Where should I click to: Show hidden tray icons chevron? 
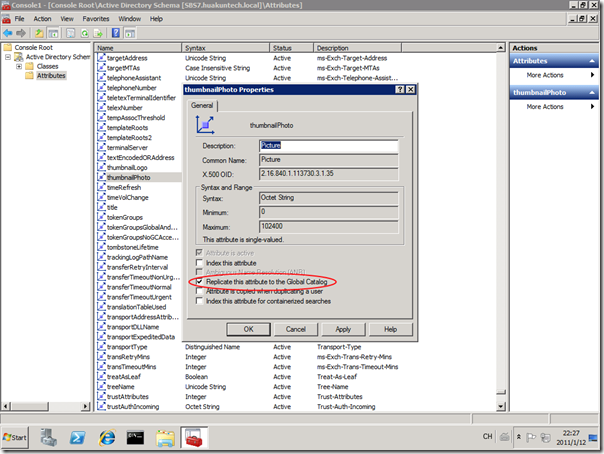point(519,437)
